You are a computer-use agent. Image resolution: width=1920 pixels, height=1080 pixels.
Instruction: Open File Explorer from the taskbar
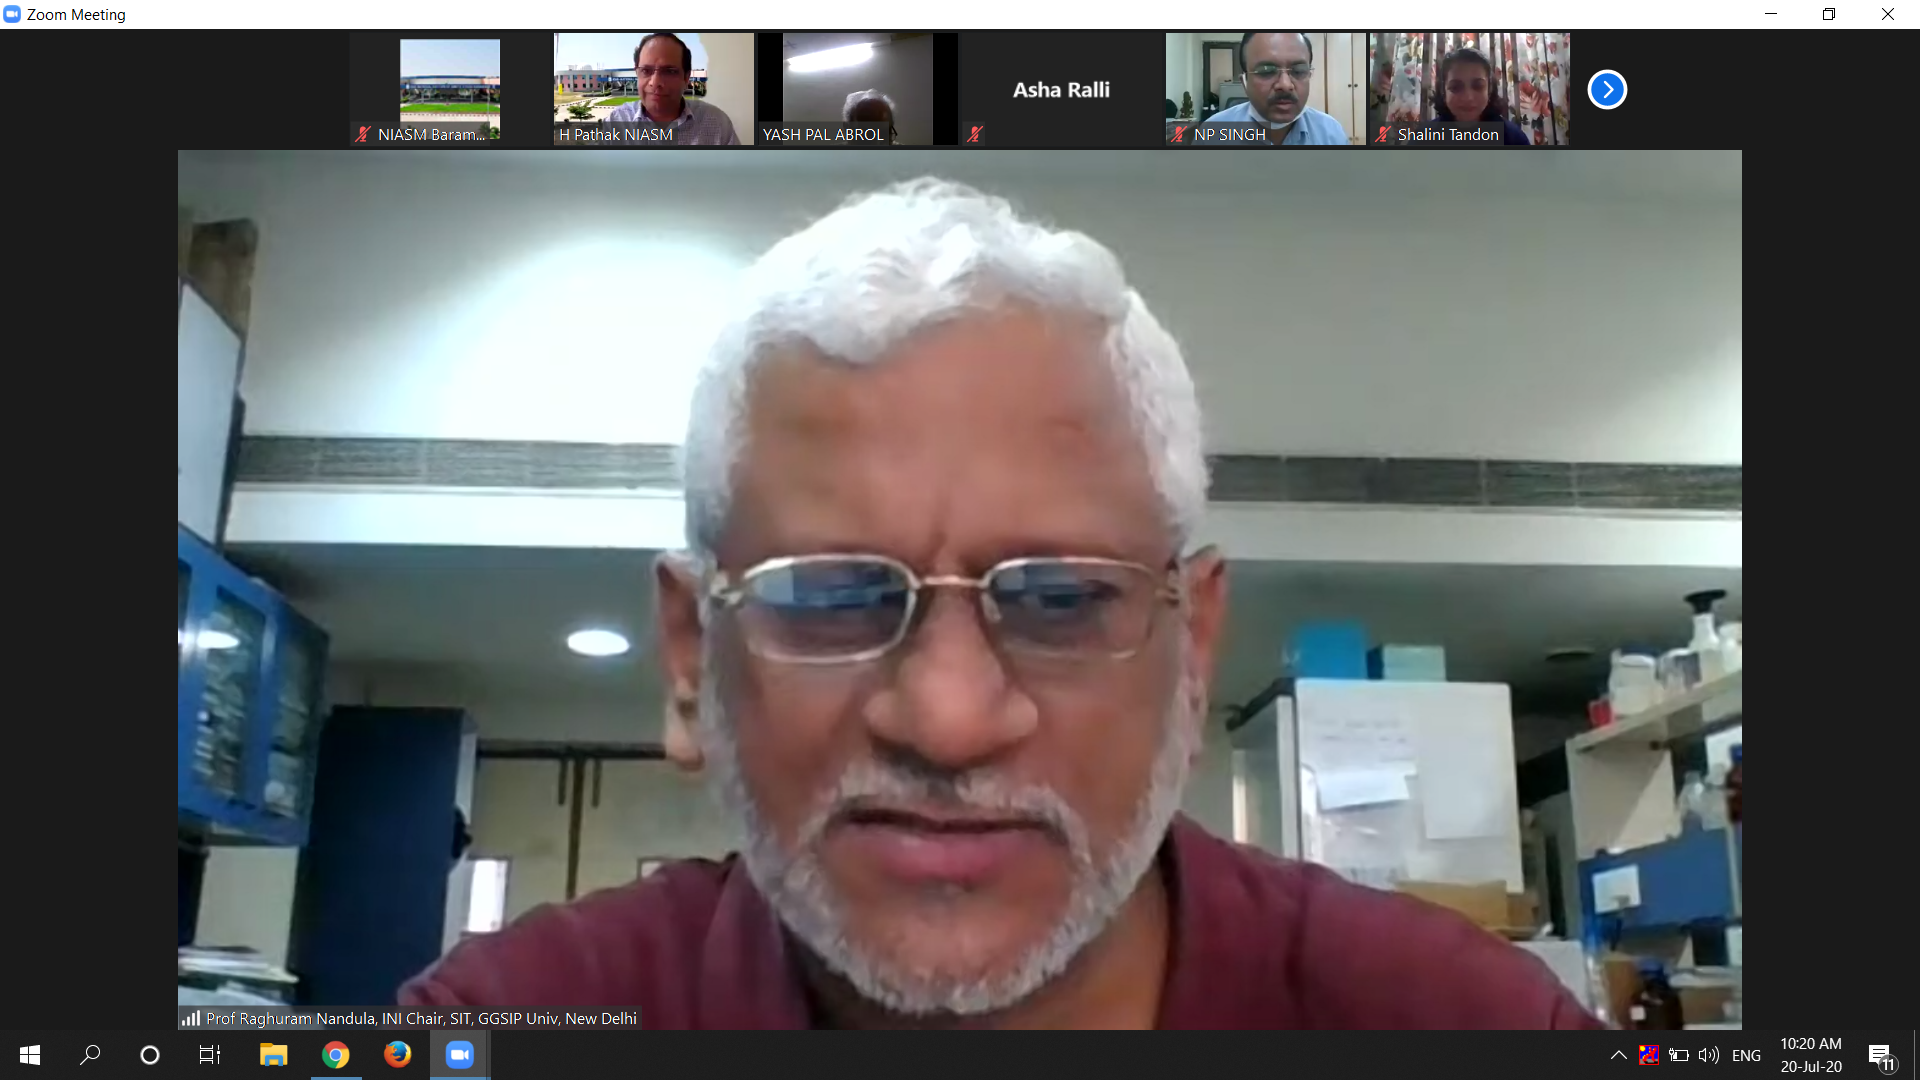(273, 1055)
